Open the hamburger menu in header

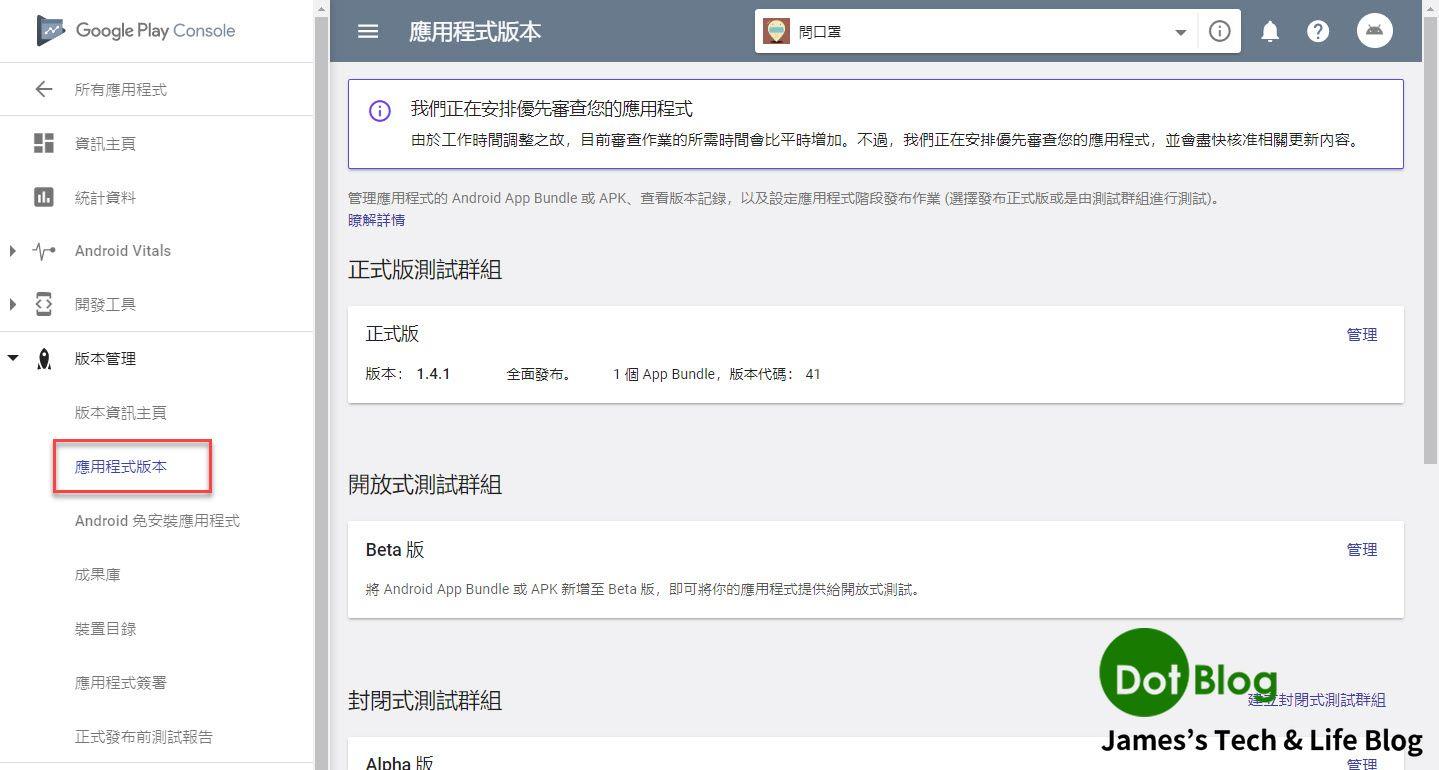coord(368,31)
